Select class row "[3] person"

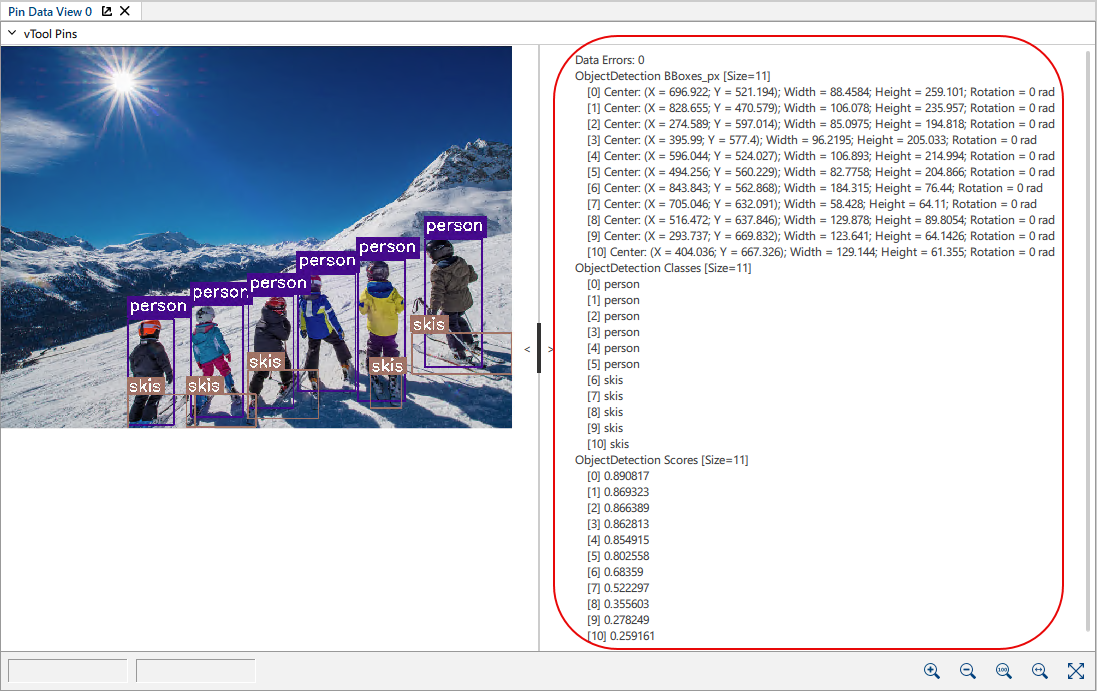(613, 333)
